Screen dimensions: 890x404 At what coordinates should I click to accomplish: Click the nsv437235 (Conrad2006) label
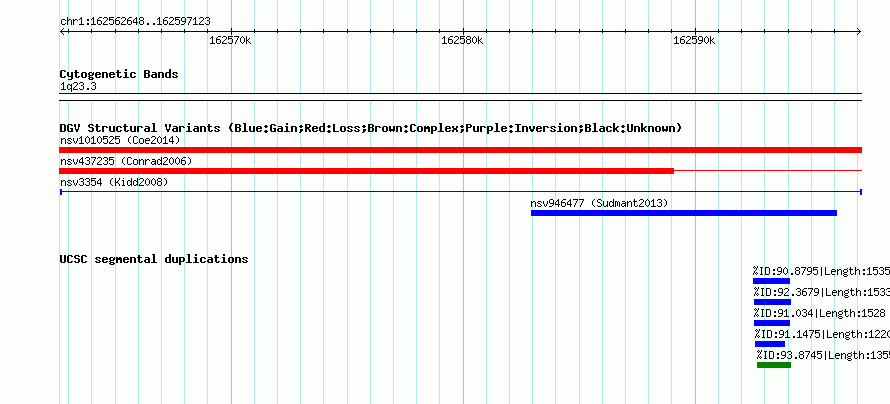tap(126, 162)
